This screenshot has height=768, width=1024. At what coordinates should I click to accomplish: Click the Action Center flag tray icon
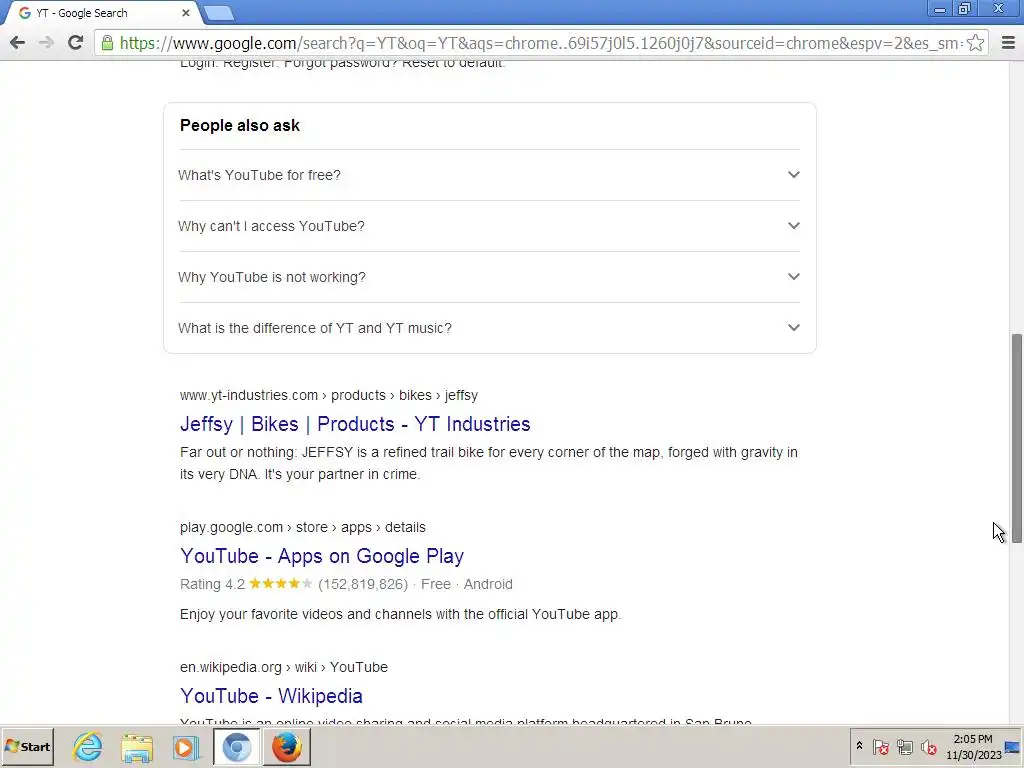coord(881,746)
